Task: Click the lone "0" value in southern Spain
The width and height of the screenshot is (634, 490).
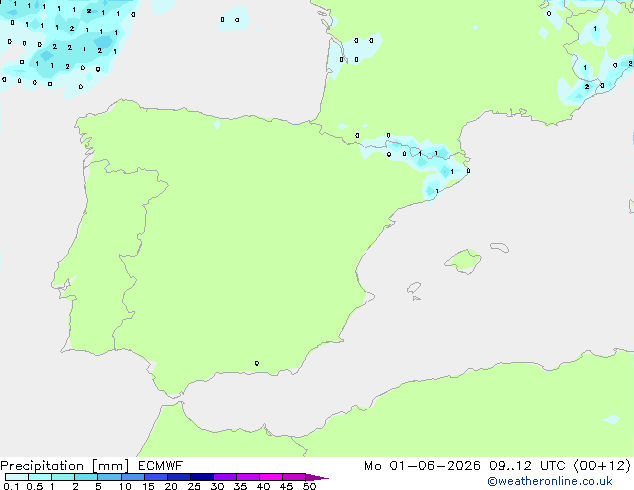Action: (257, 363)
